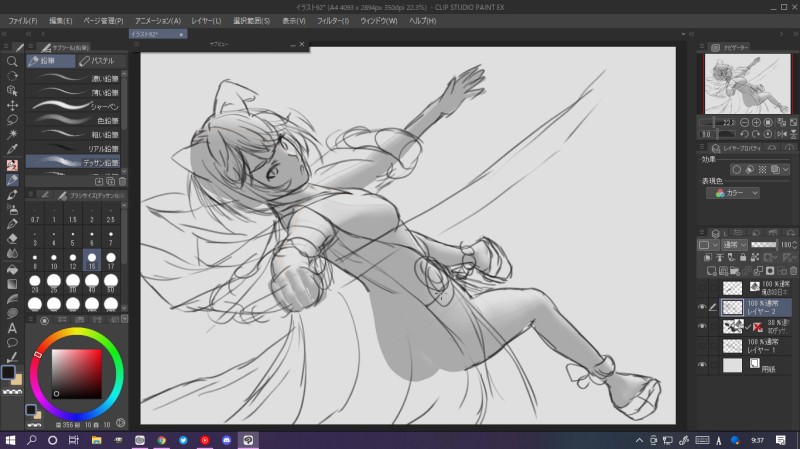Create a layer mask
Viewport: 800px width, 449px height.
tap(770, 271)
